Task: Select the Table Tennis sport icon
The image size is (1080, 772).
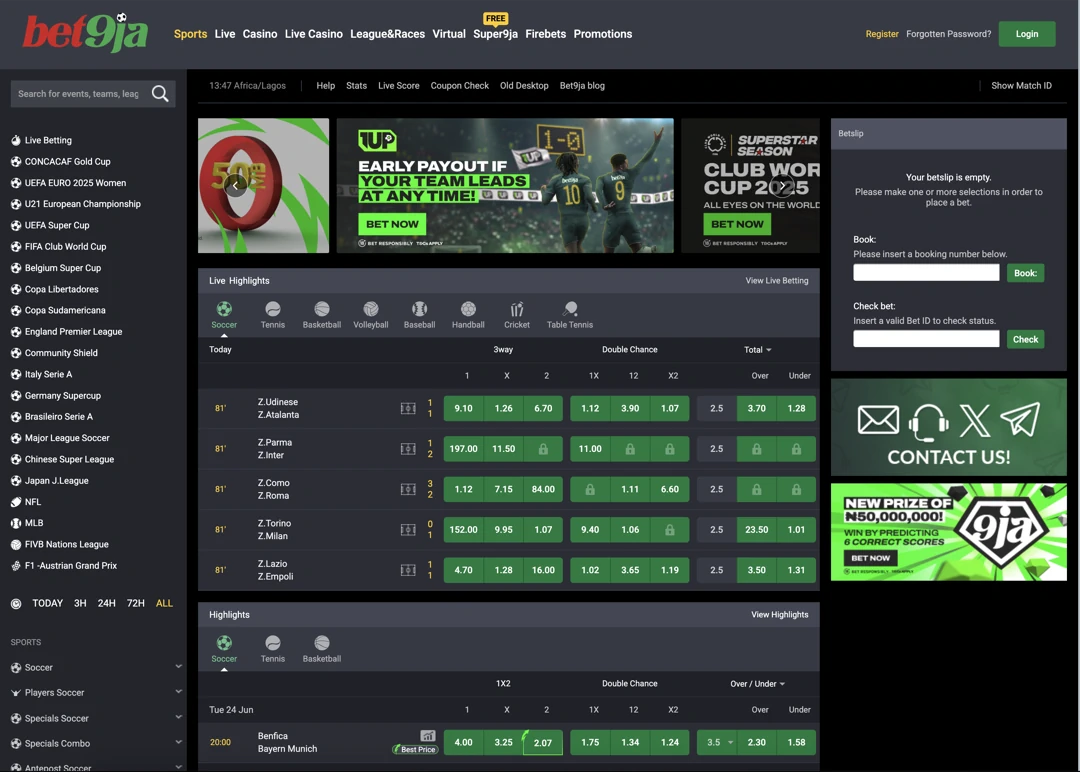Action: tap(570, 309)
